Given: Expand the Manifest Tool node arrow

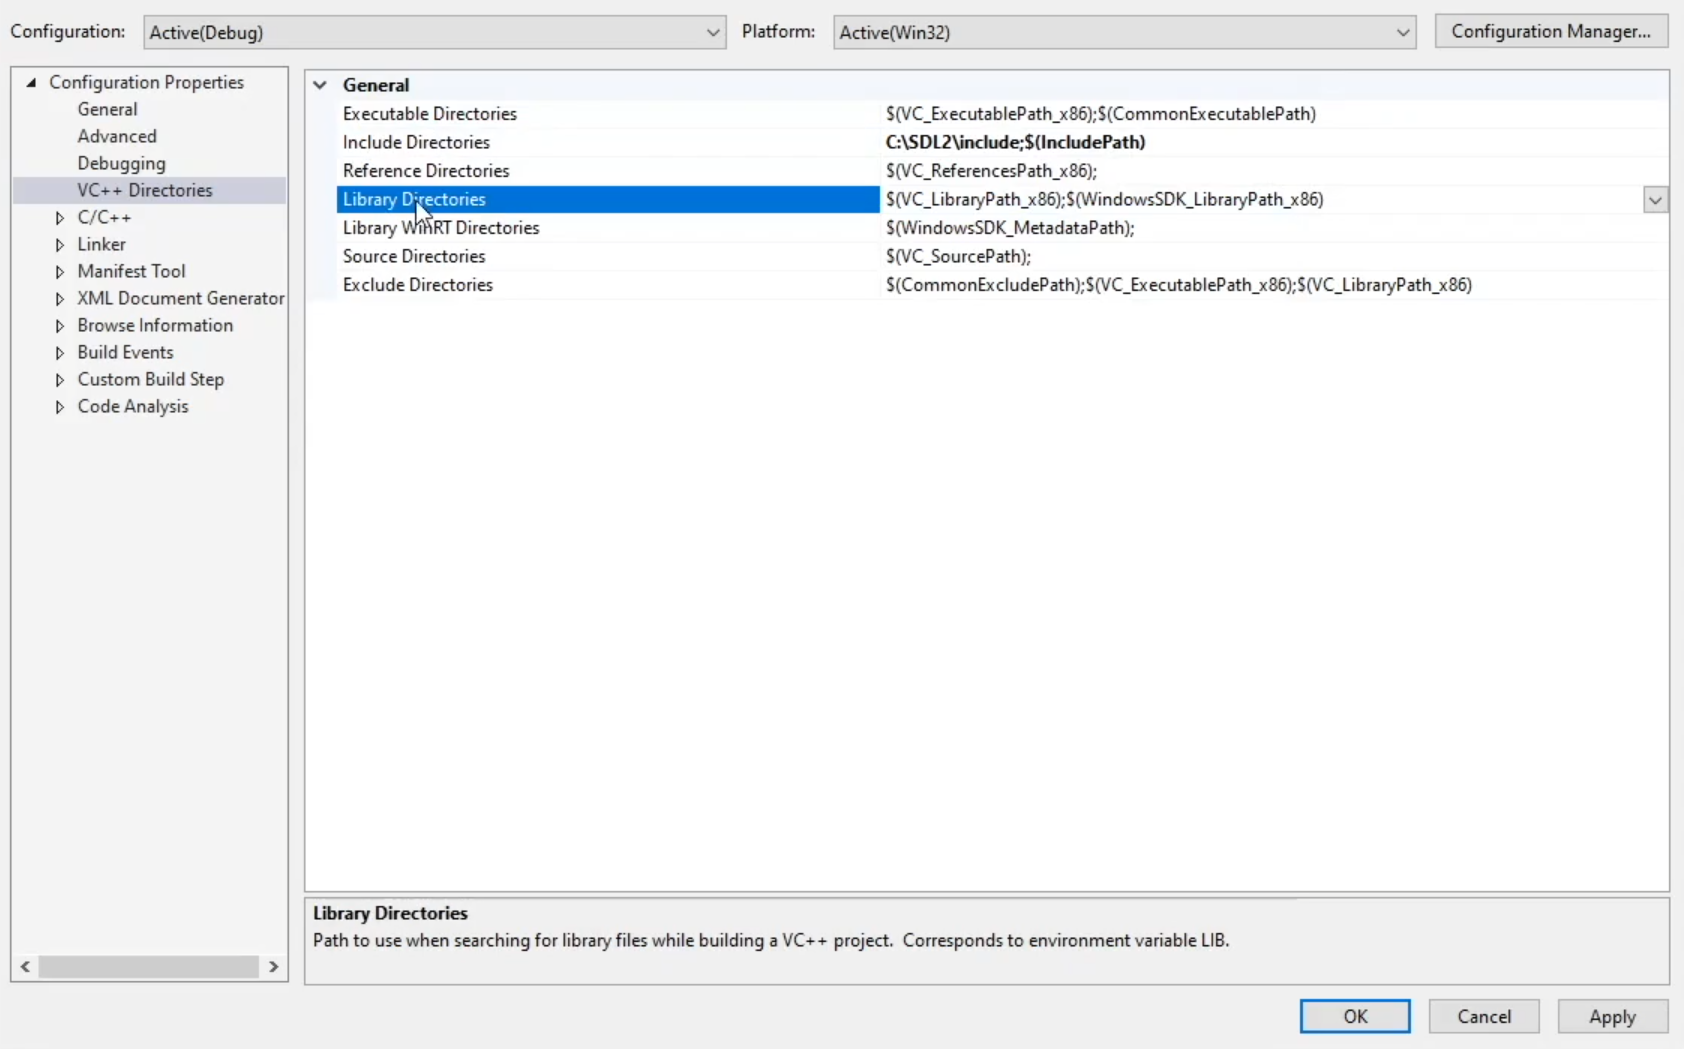Looking at the screenshot, I should pyautogui.click(x=59, y=271).
